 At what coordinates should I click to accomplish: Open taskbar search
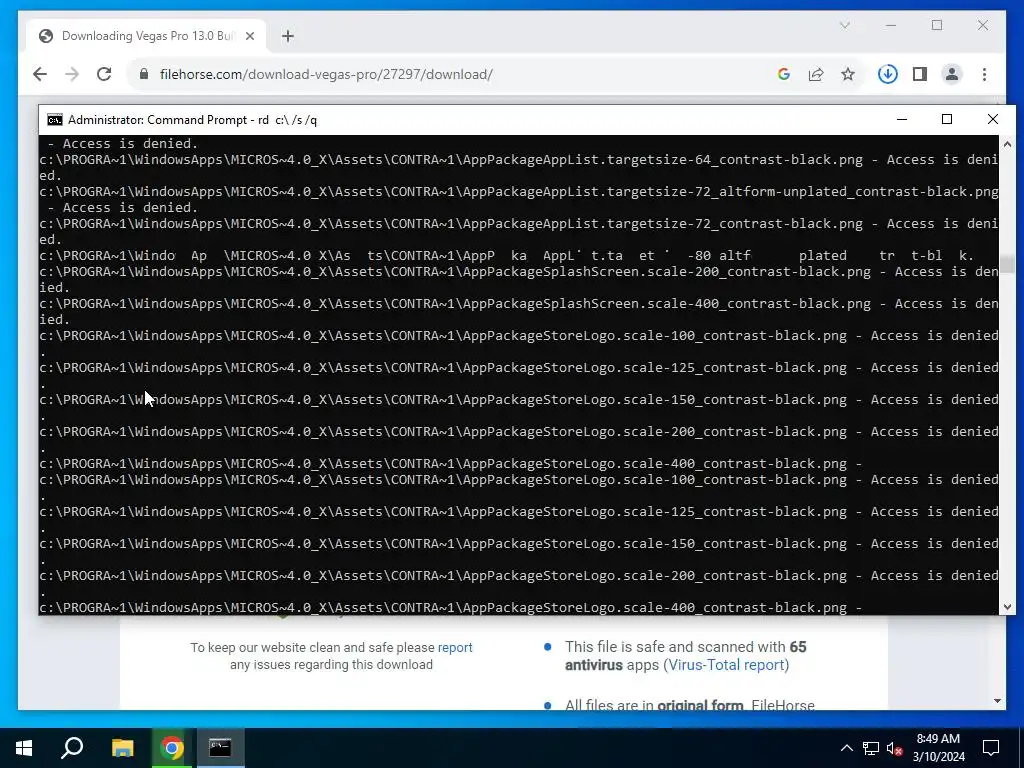tap(72, 748)
